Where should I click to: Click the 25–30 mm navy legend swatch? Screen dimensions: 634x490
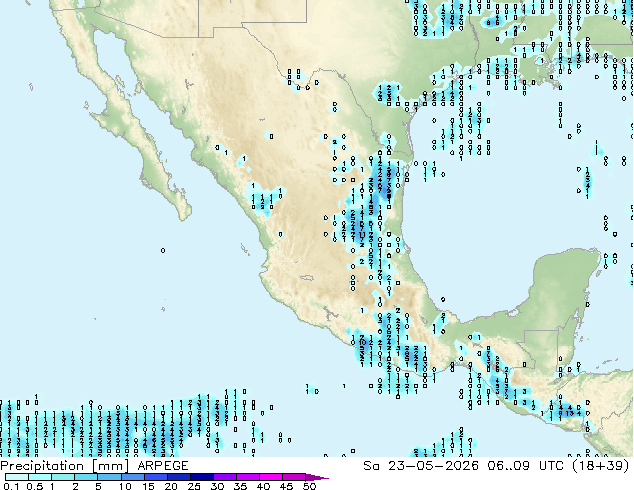[201, 477]
